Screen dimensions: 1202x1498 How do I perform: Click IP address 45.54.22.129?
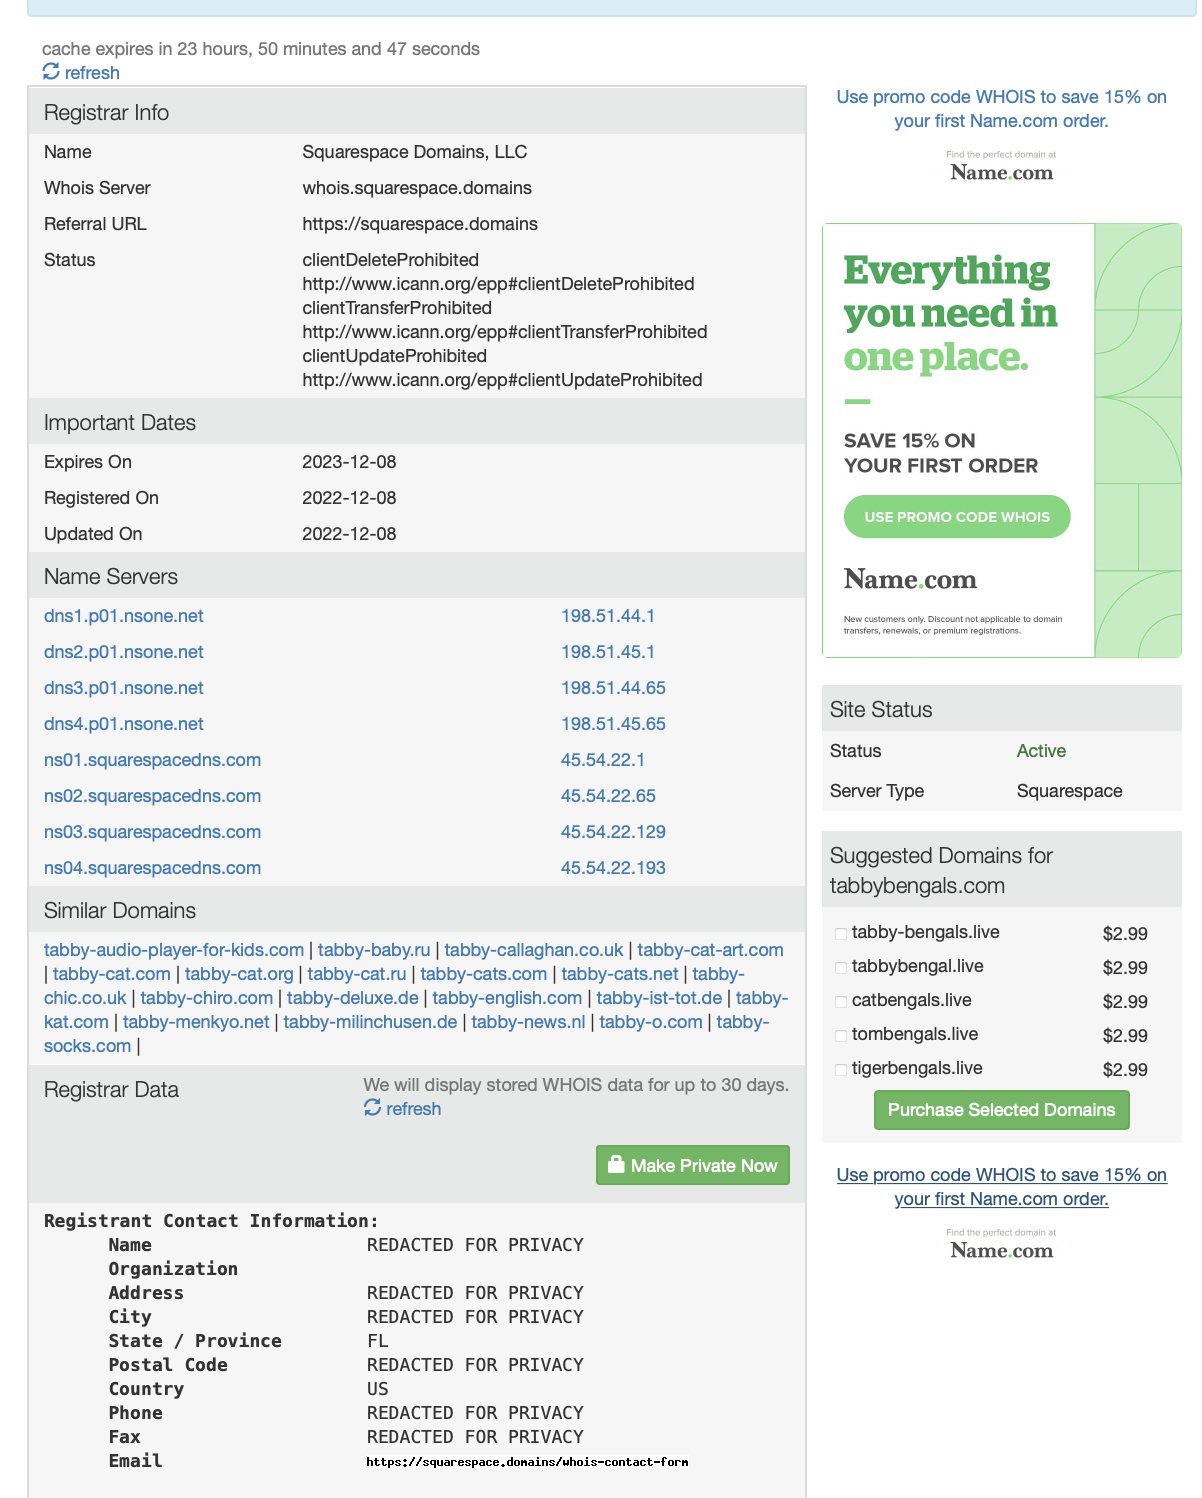(613, 832)
